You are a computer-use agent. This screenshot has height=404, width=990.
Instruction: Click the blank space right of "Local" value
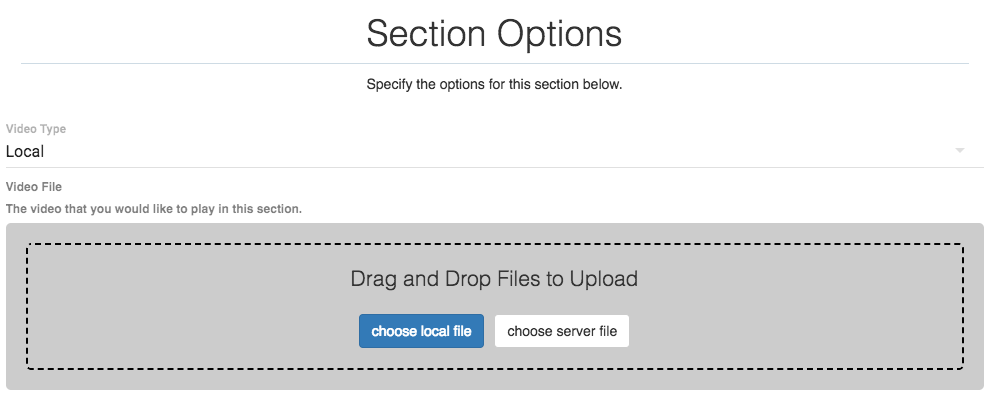point(500,152)
